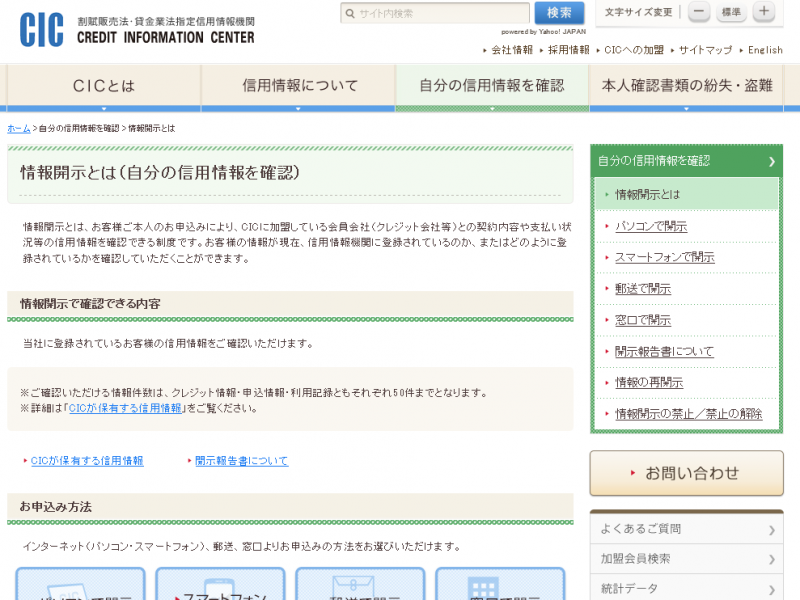Click the お申込み方法 section heading
Viewport: 800px width, 600px height.
click(x=56, y=507)
